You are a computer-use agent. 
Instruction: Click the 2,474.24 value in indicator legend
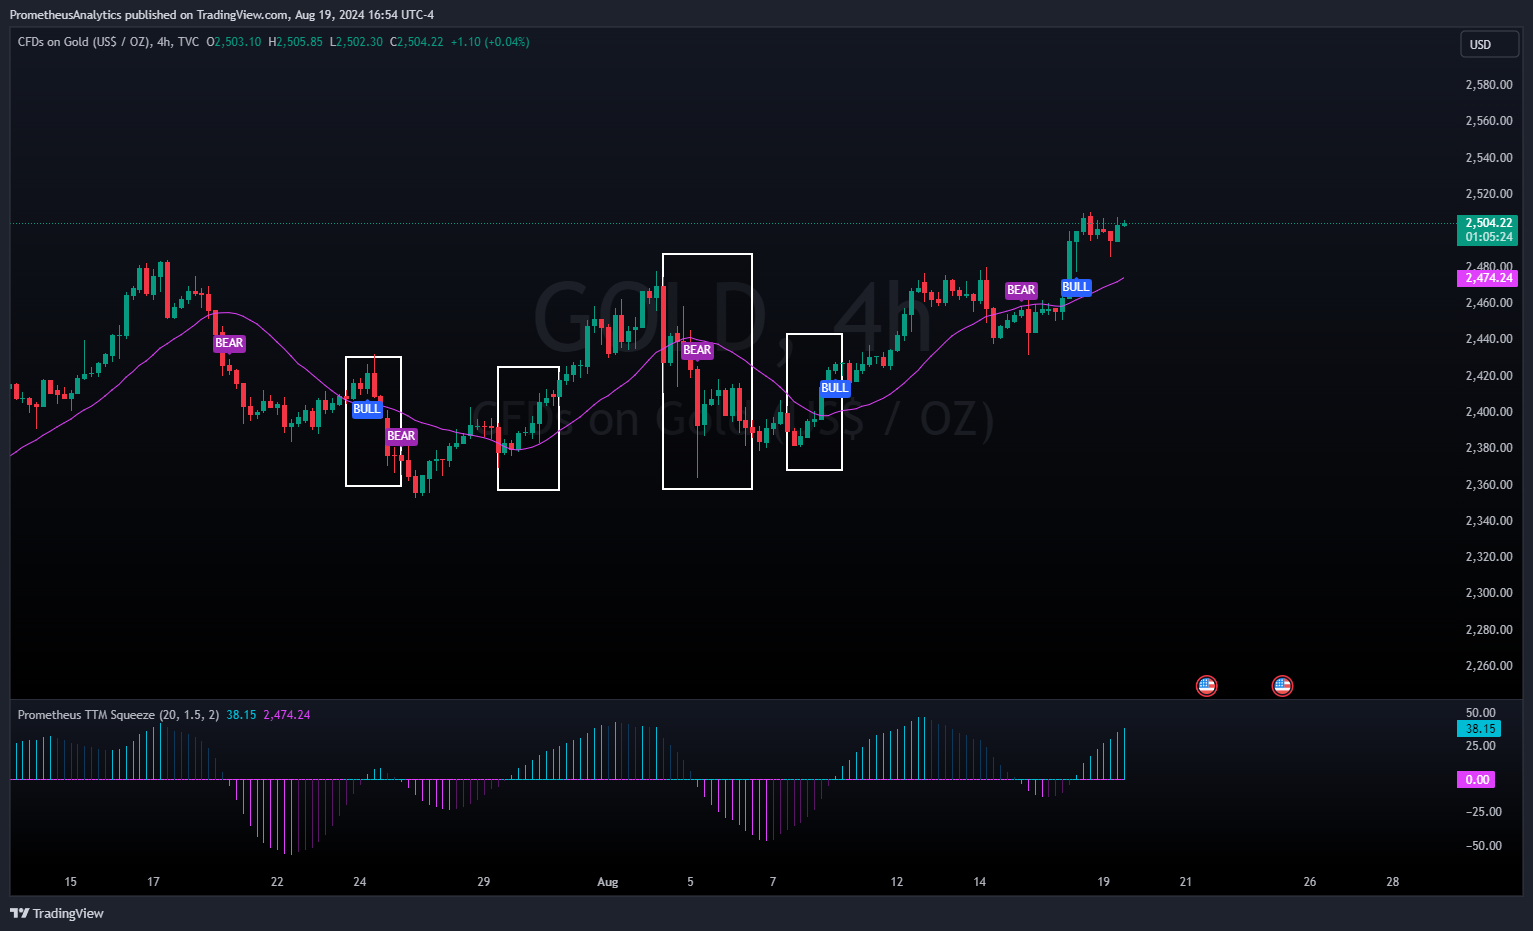click(x=287, y=715)
